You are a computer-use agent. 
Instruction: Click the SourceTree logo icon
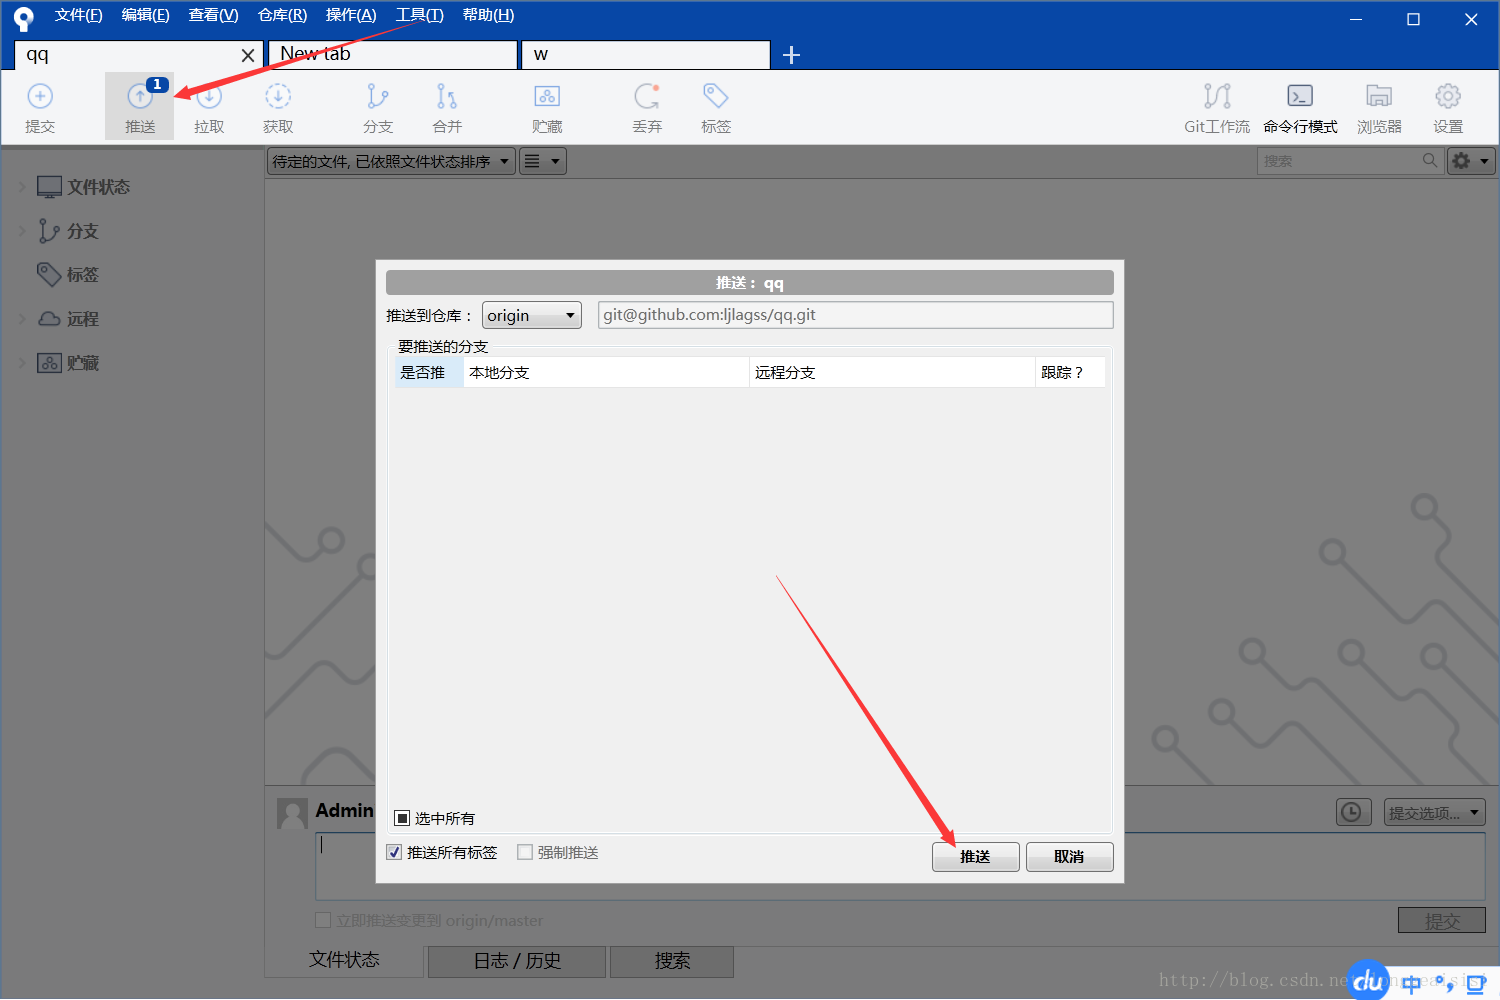point(23,18)
